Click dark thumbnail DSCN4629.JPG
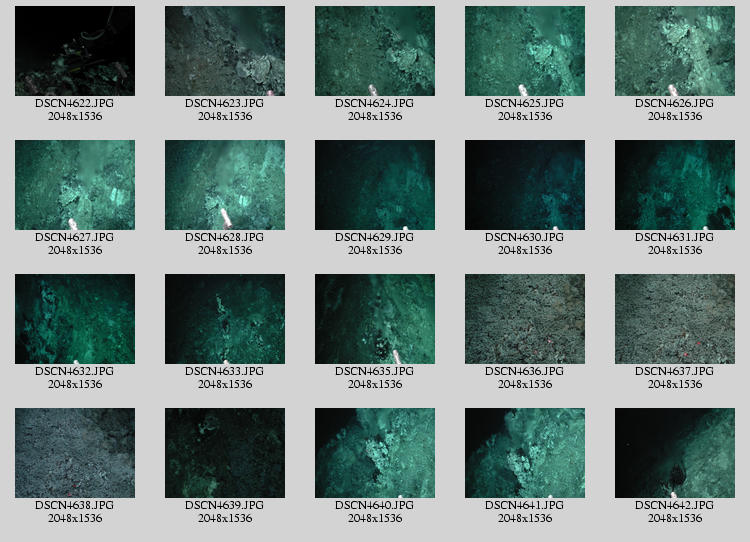 coord(375,185)
